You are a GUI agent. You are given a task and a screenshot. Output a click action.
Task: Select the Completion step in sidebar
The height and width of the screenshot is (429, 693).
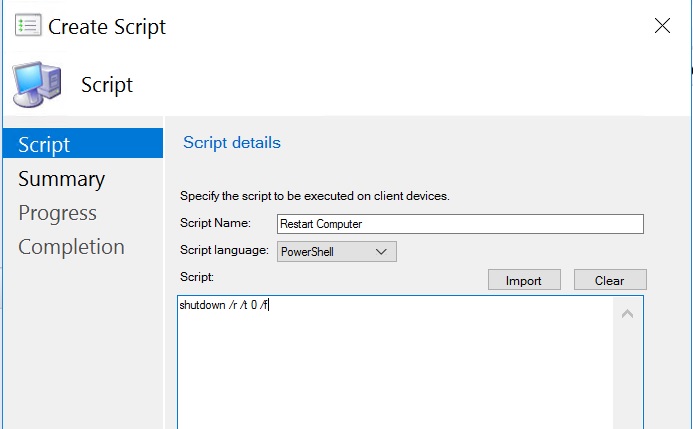coord(71,247)
